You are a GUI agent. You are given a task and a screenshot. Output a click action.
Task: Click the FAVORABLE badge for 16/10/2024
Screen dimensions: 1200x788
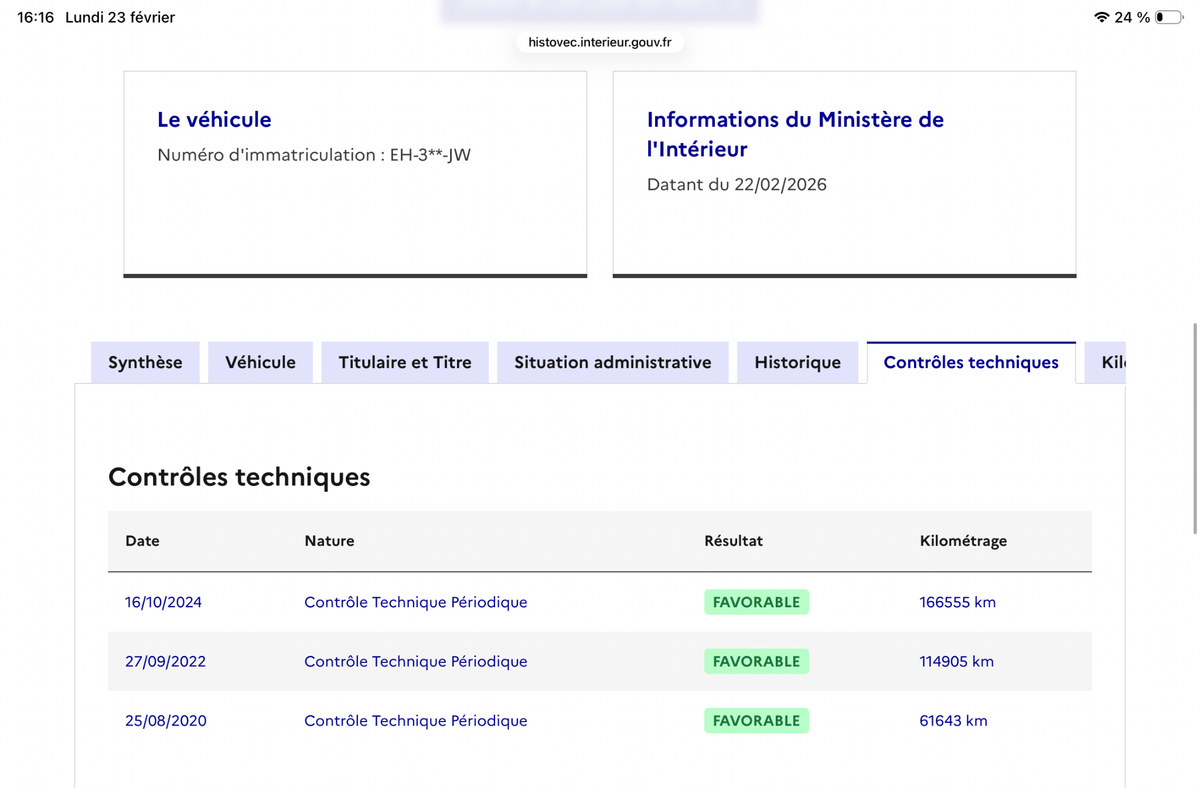(756, 602)
